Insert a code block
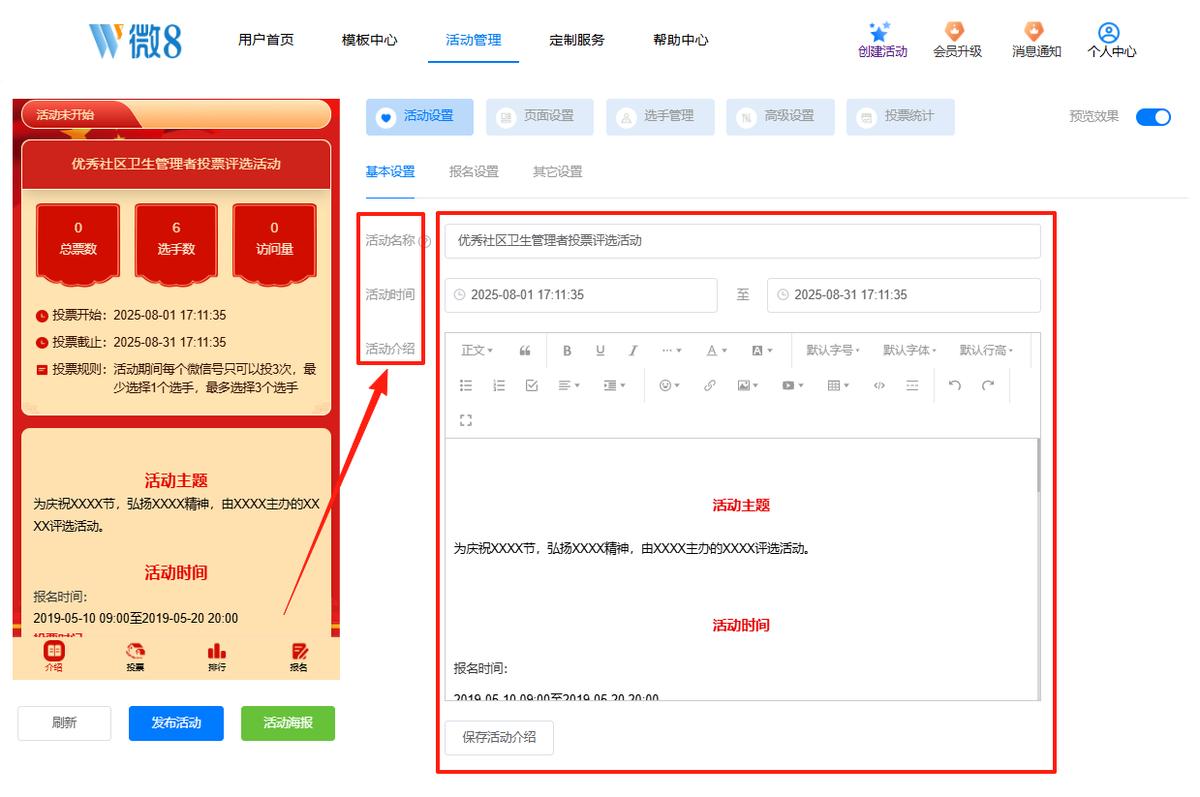 click(879, 385)
